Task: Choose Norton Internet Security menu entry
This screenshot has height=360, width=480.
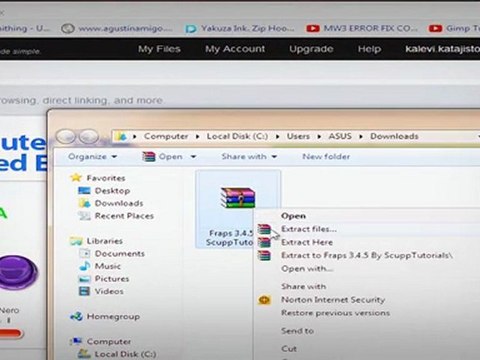Action: pyautogui.click(x=333, y=300)
